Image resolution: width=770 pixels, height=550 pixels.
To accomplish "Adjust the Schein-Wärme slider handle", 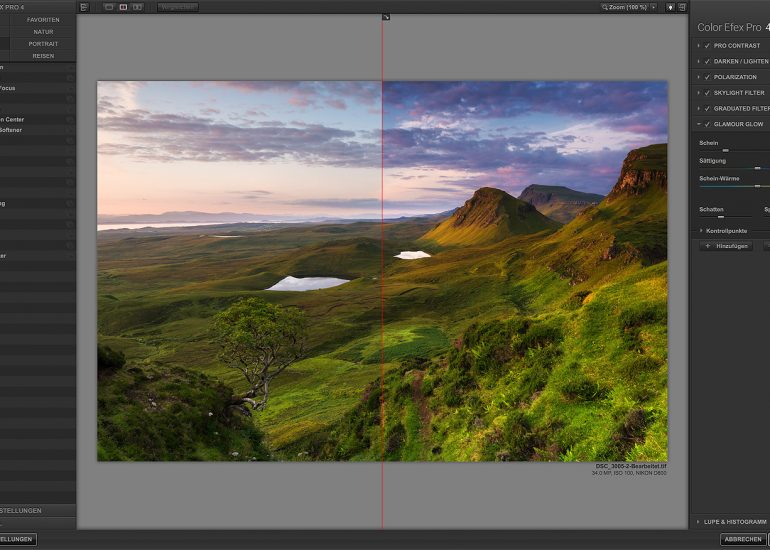I will [x=757, y=186].
